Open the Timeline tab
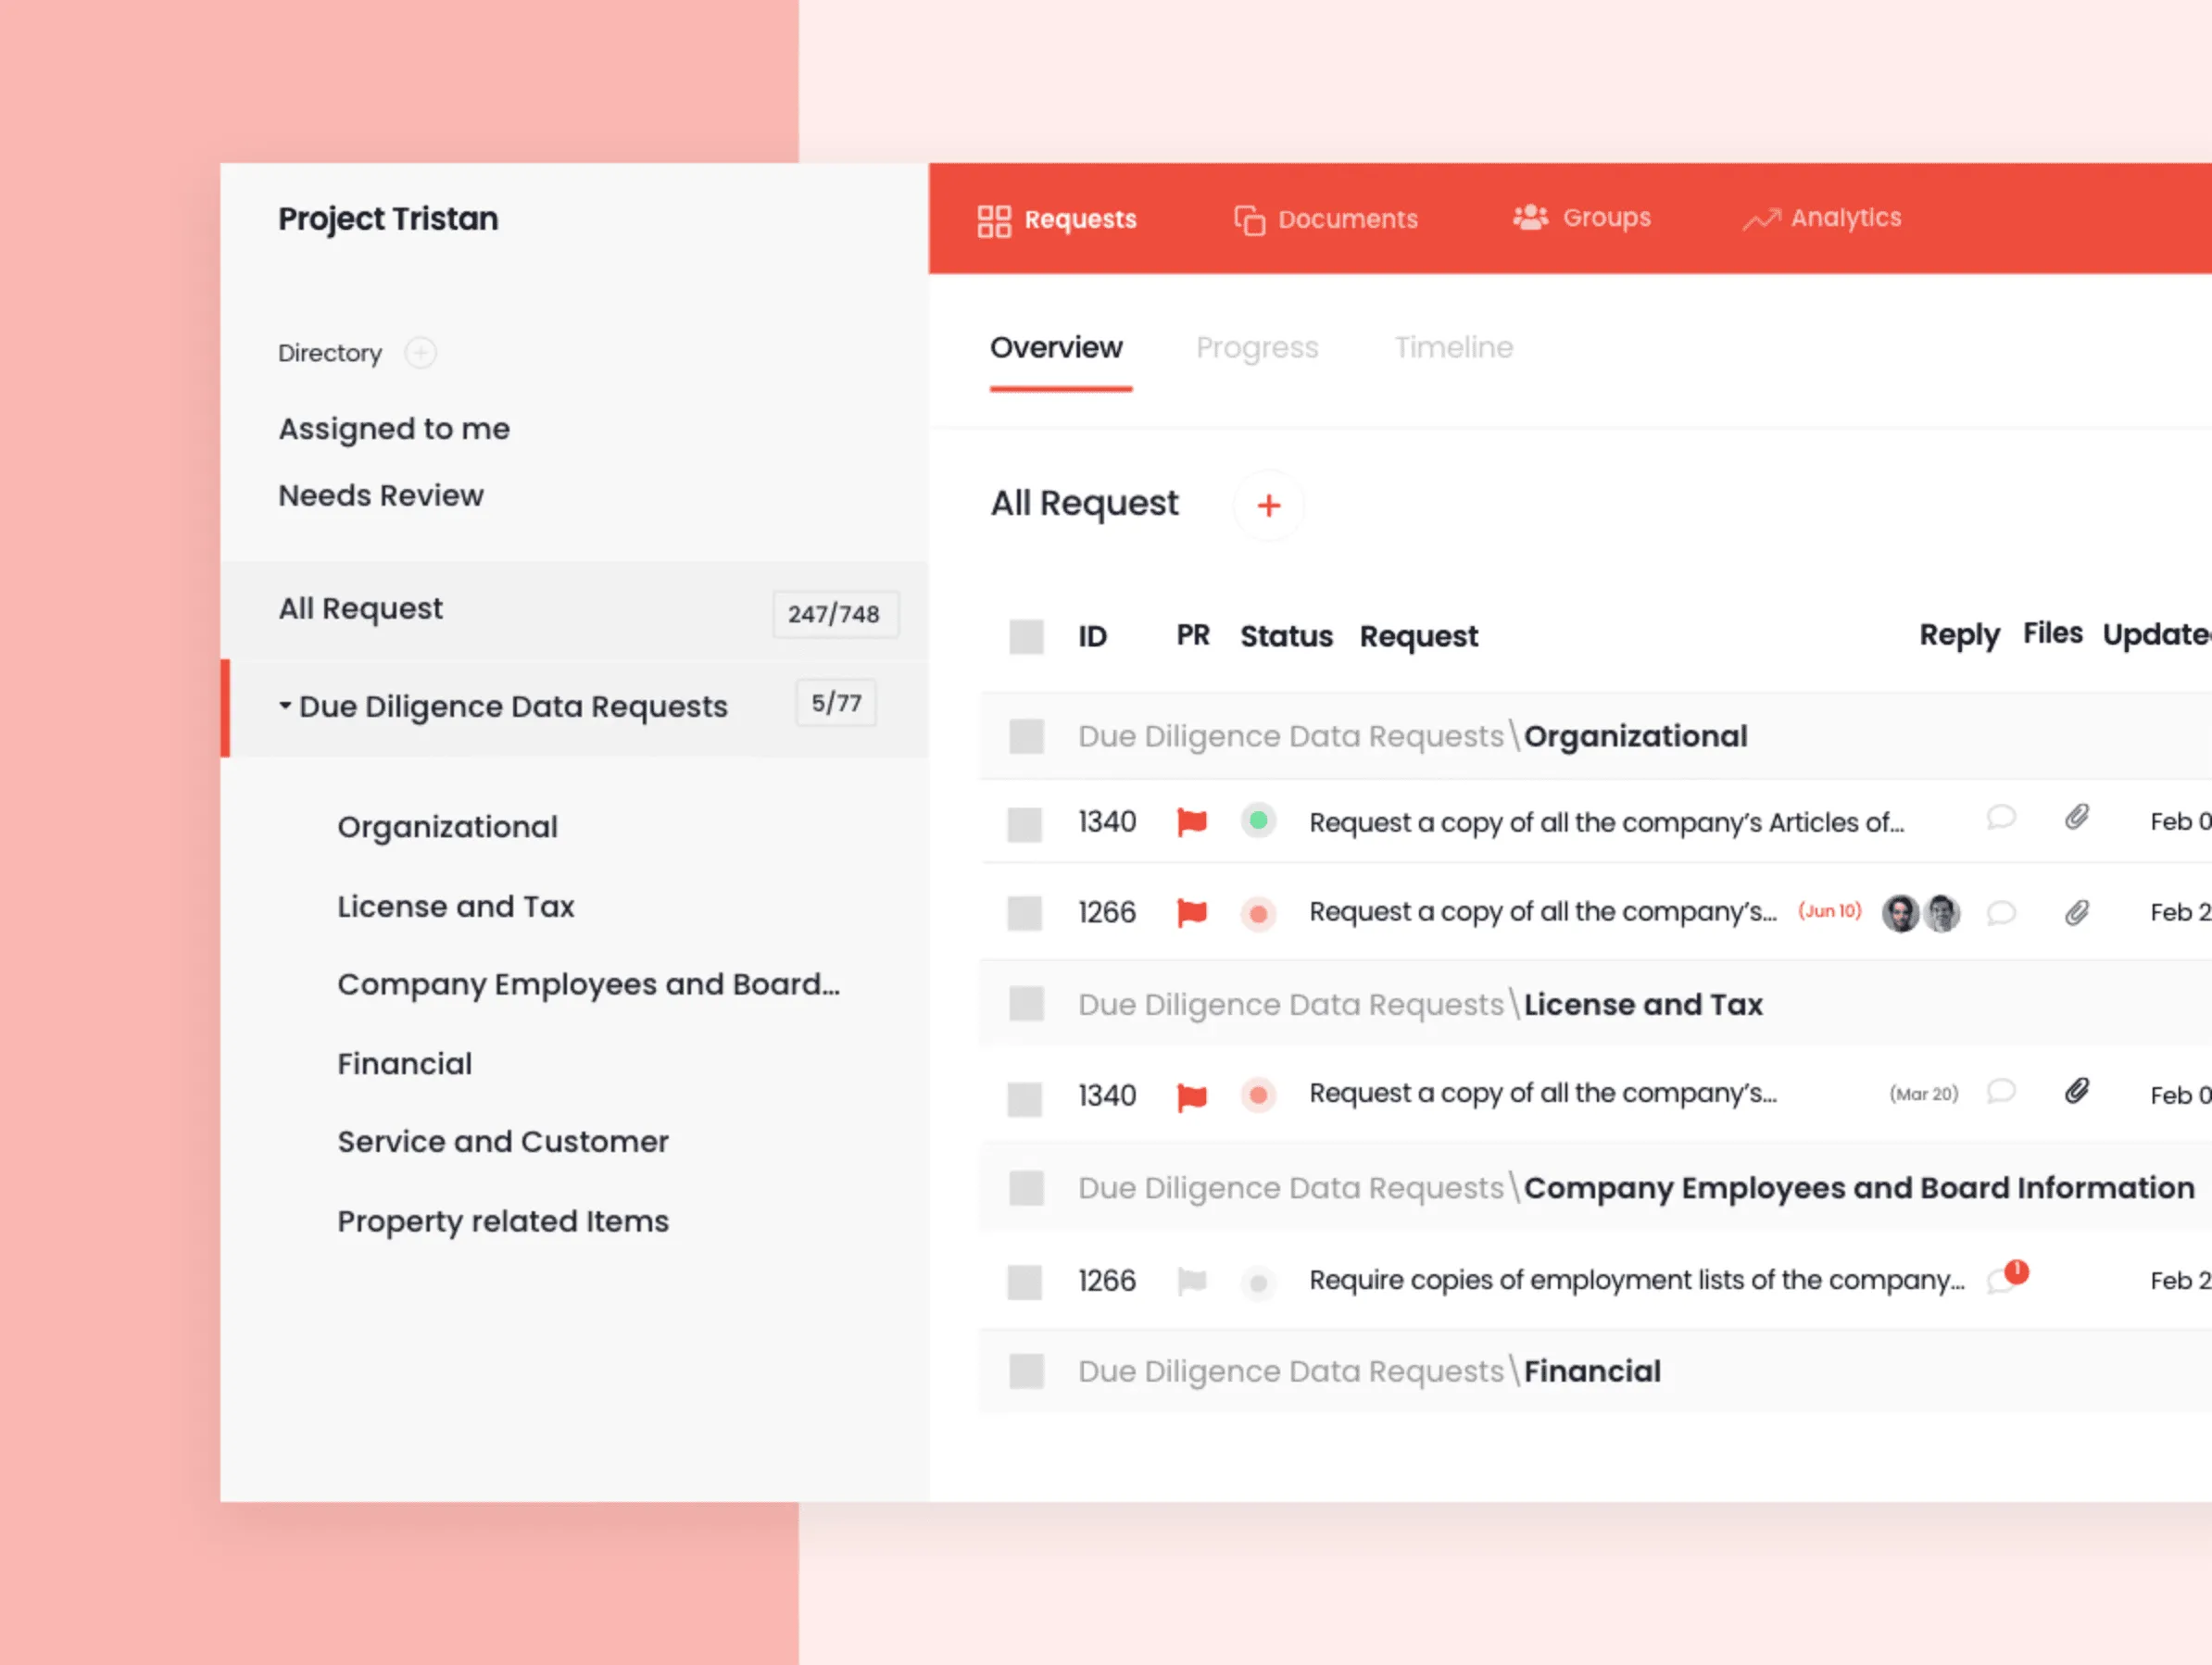2212x1665 pixels. point(1453,348)
